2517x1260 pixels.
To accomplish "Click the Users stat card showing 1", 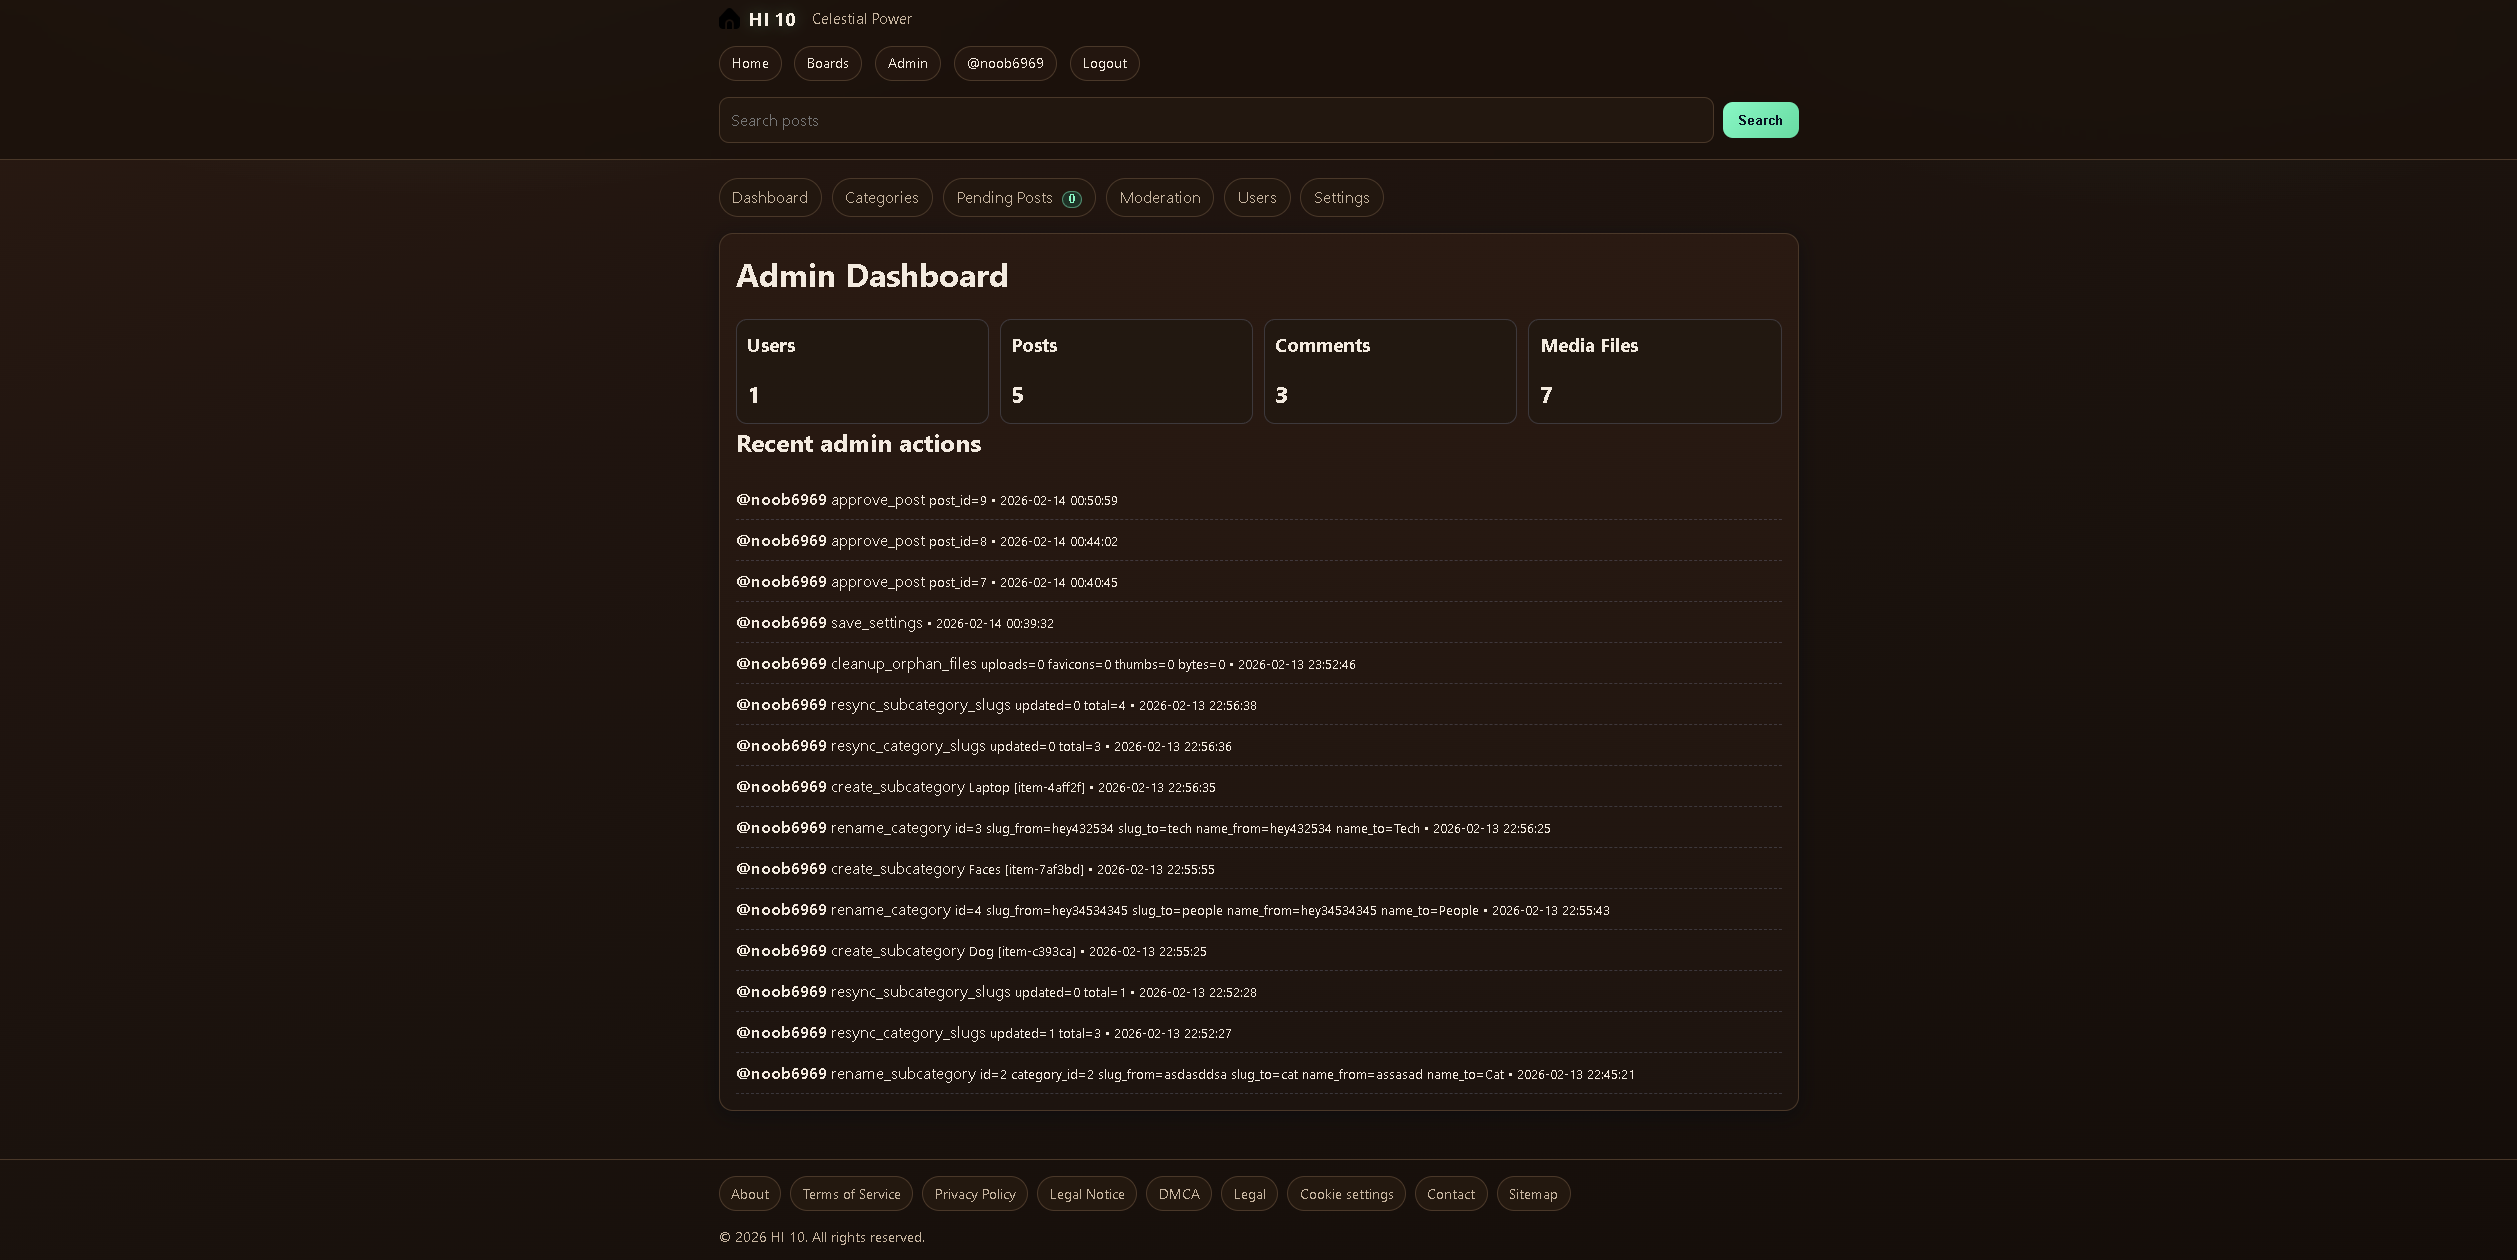I will pos(861,371).
